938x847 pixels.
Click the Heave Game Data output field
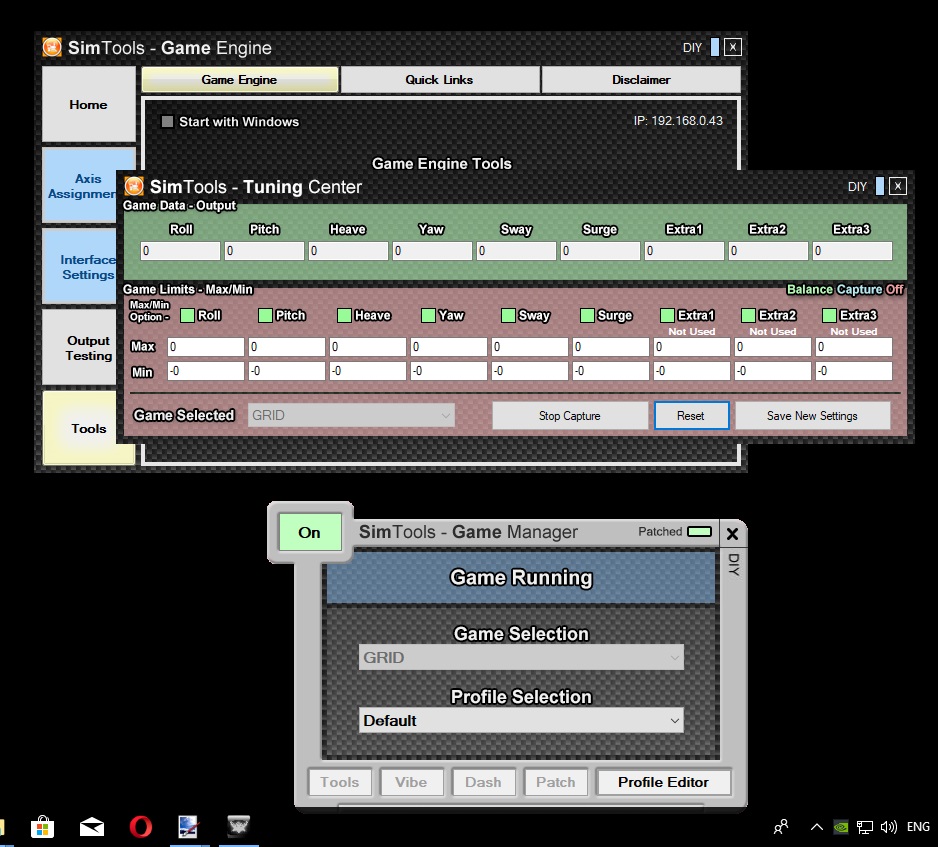(x=348, y=251)
